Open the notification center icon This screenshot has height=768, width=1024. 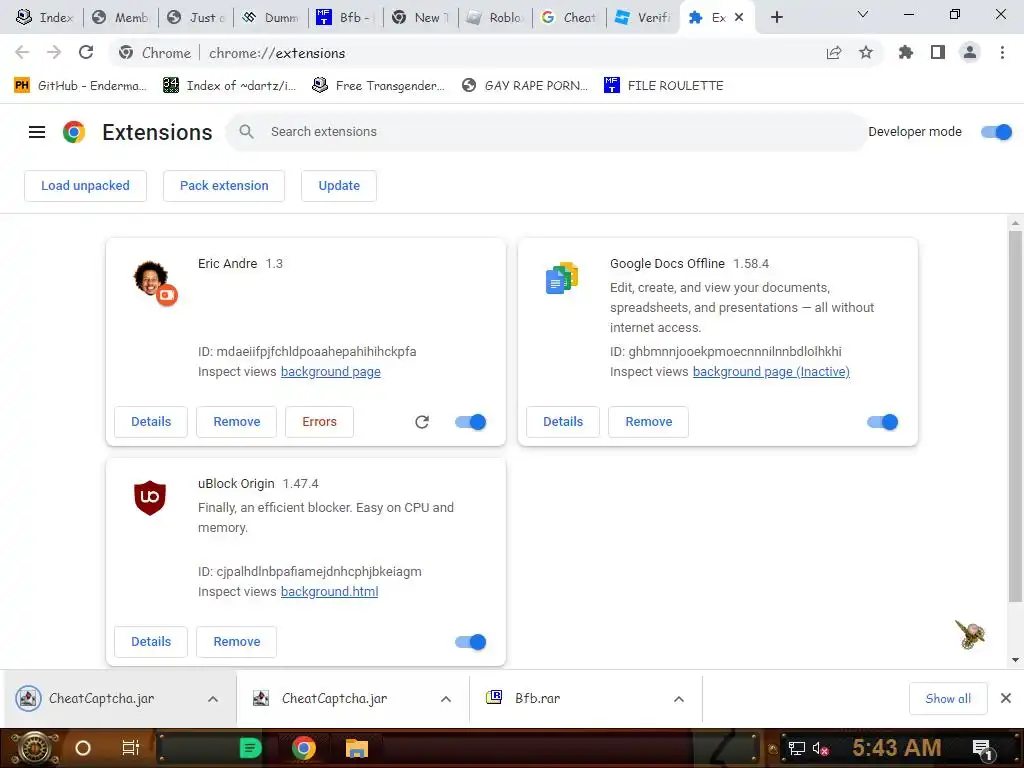point(983,749)
